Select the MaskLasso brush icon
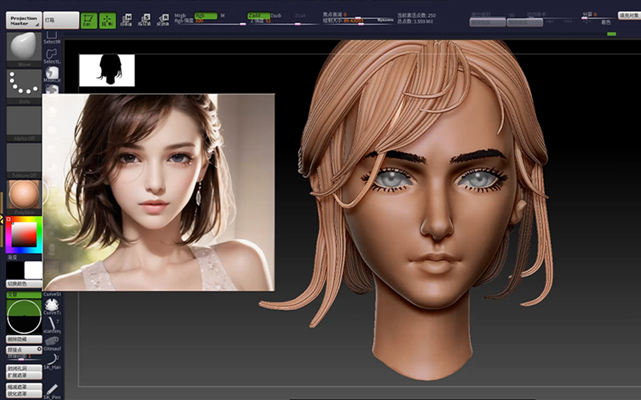Image resolution: width=641 pixels, height=400 pixels. pyautogui.click(x=52, y=74)
